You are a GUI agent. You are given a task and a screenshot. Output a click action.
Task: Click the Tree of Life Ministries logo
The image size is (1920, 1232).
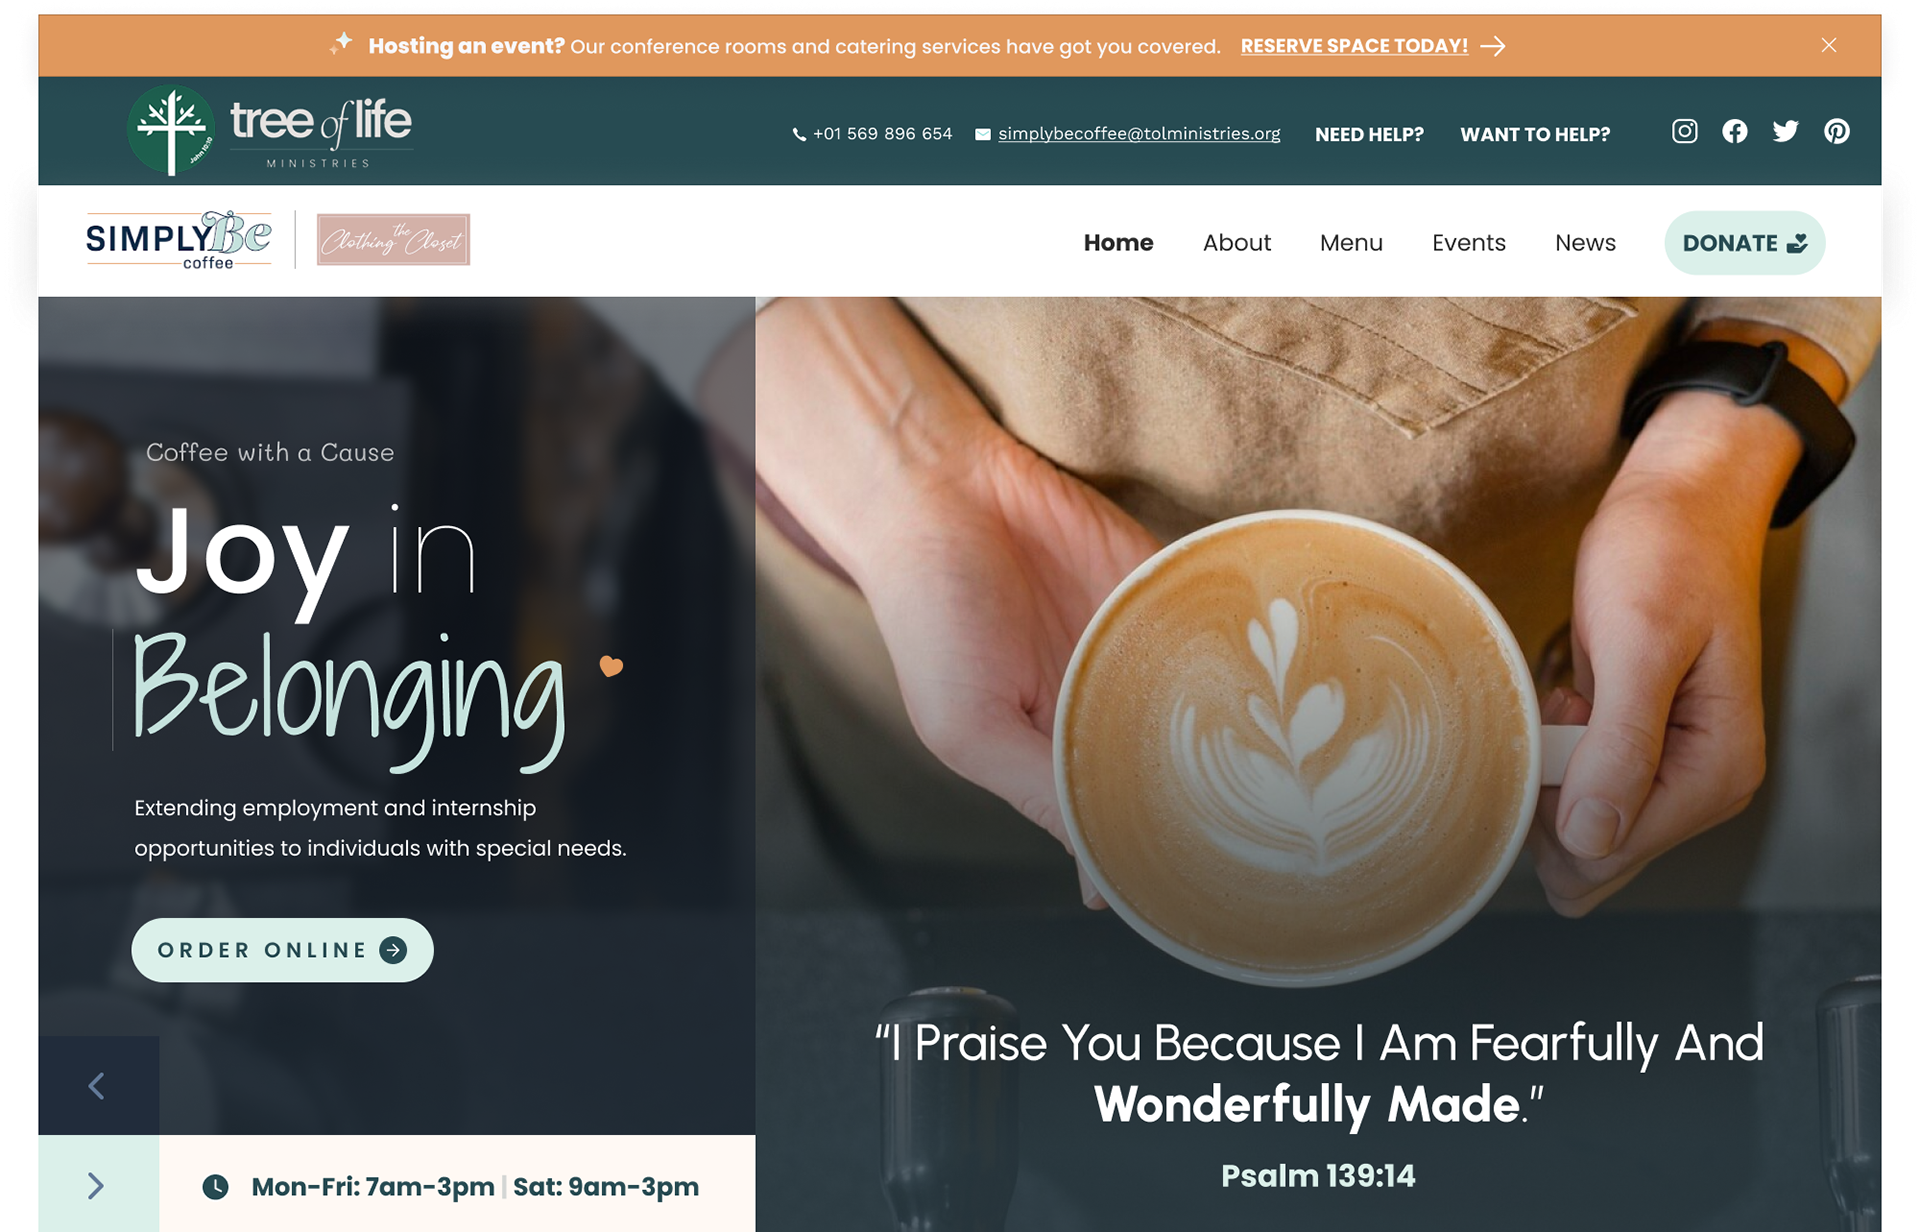pos(270,130)
